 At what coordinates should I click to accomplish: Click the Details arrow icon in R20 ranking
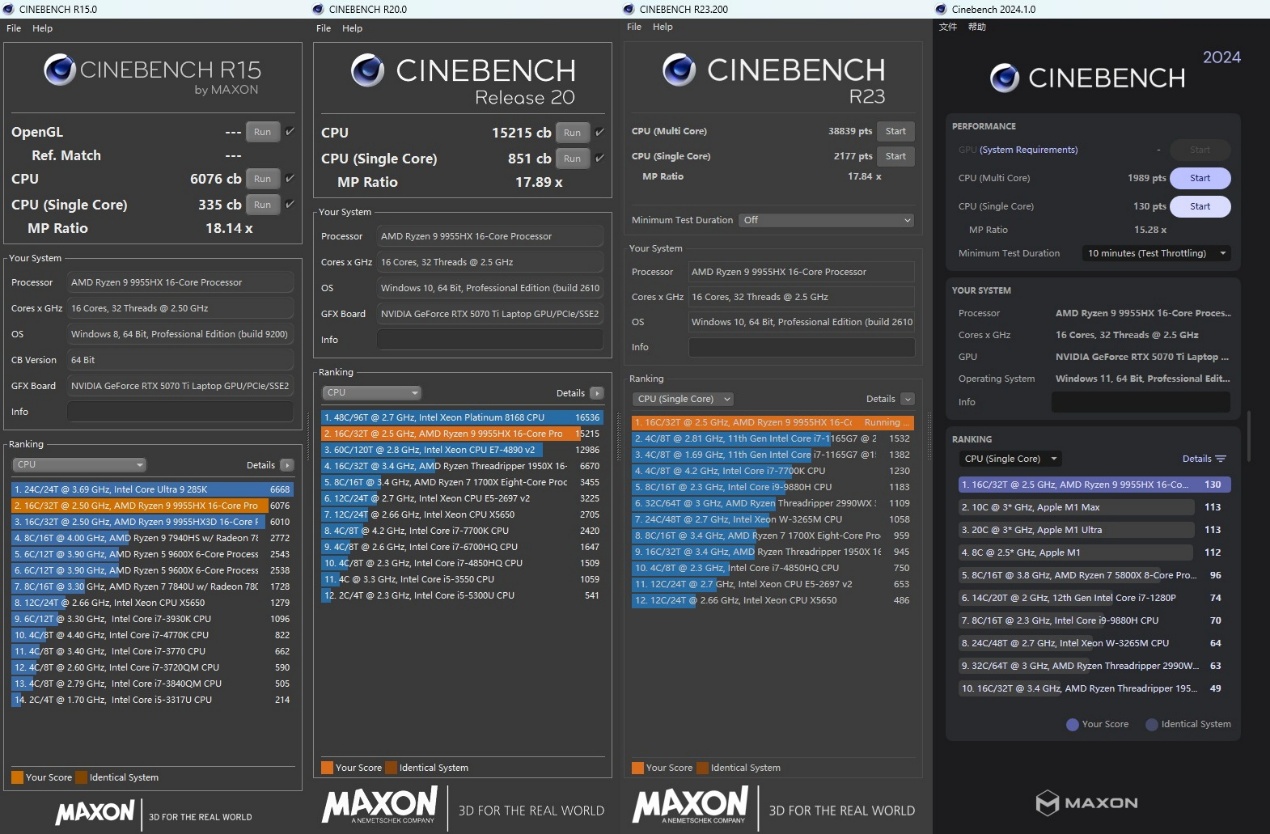pos(597,393)
